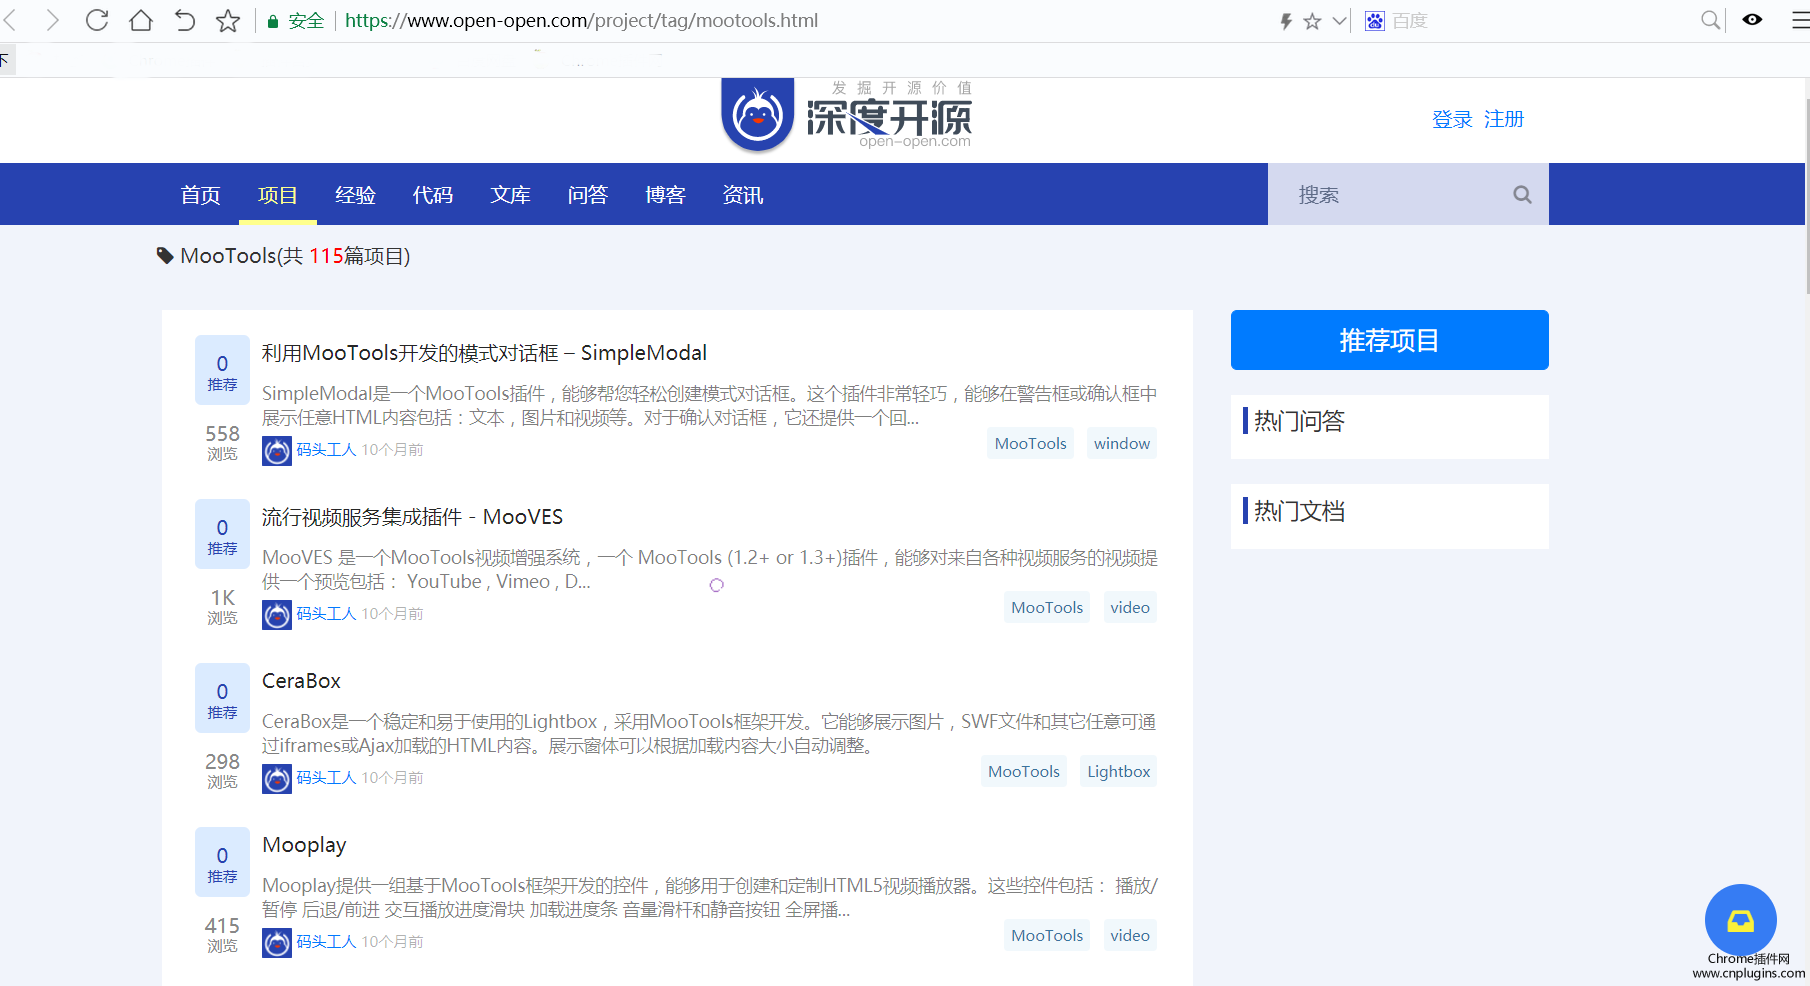Click the 登录 login link
The image size is (1810, 986).
coord(1452,119)
